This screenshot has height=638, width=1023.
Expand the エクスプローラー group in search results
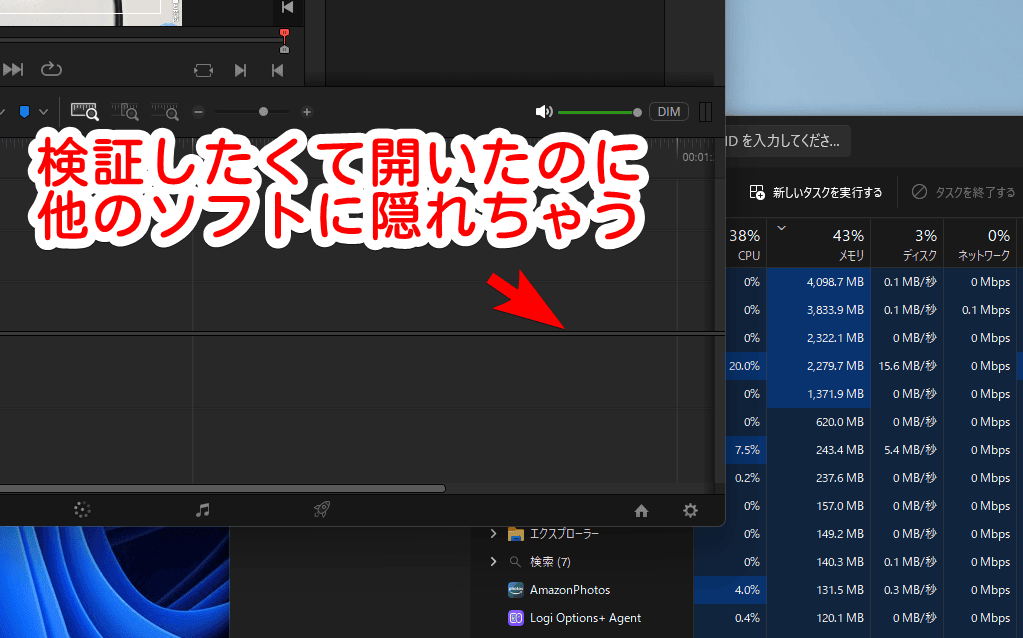coord(491,534)
